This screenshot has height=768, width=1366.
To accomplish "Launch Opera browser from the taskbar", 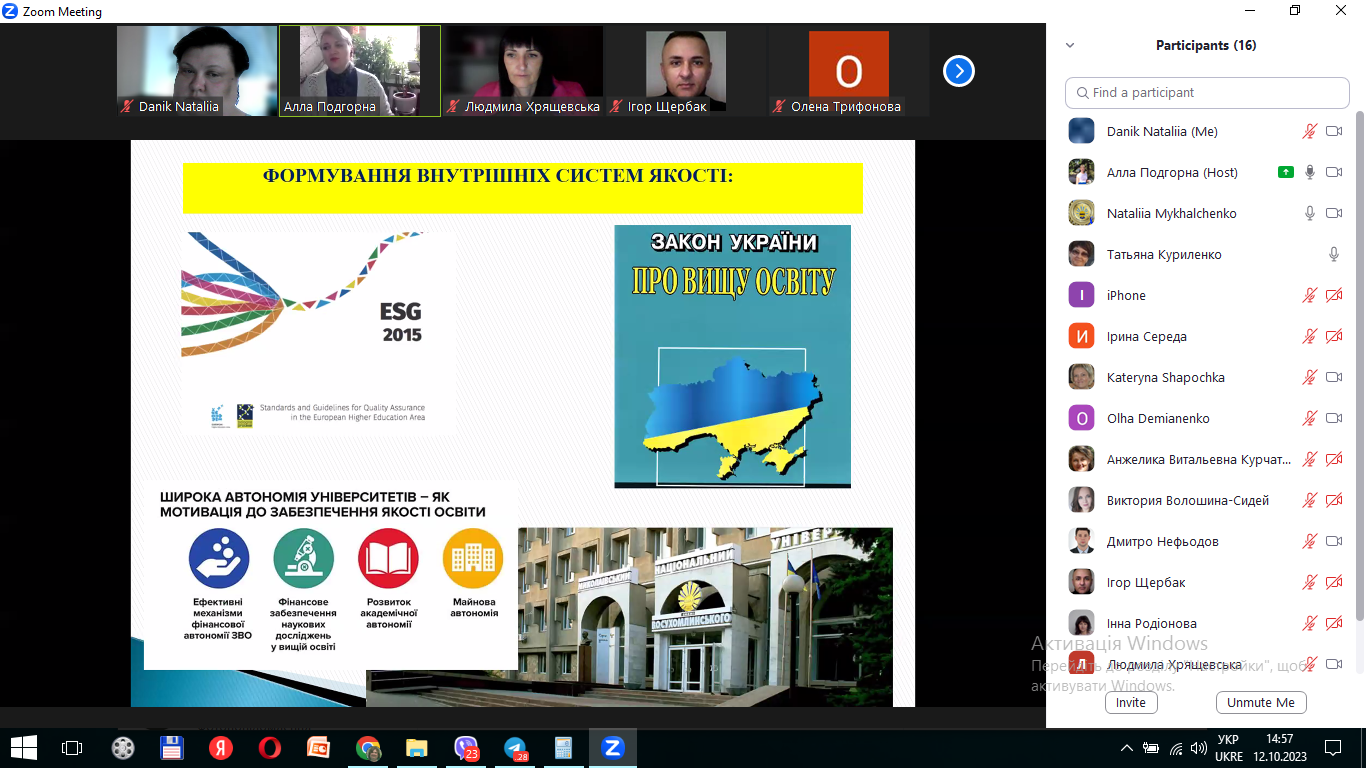I will (269, 747).
